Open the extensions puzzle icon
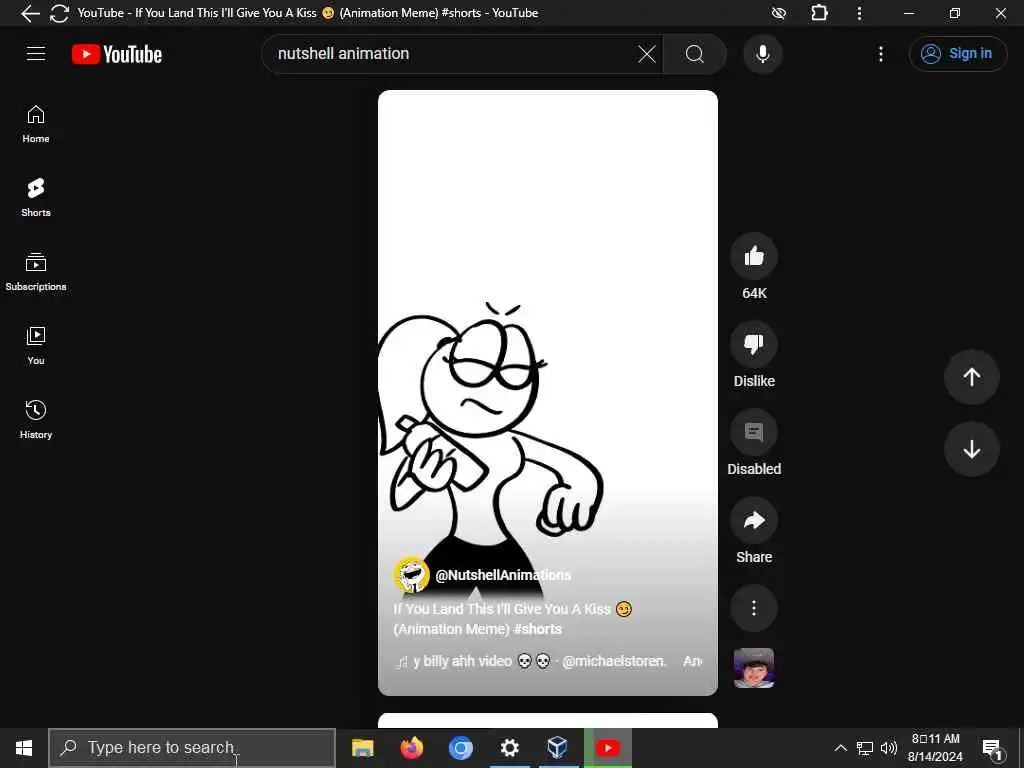 click(x=819, y=13)
